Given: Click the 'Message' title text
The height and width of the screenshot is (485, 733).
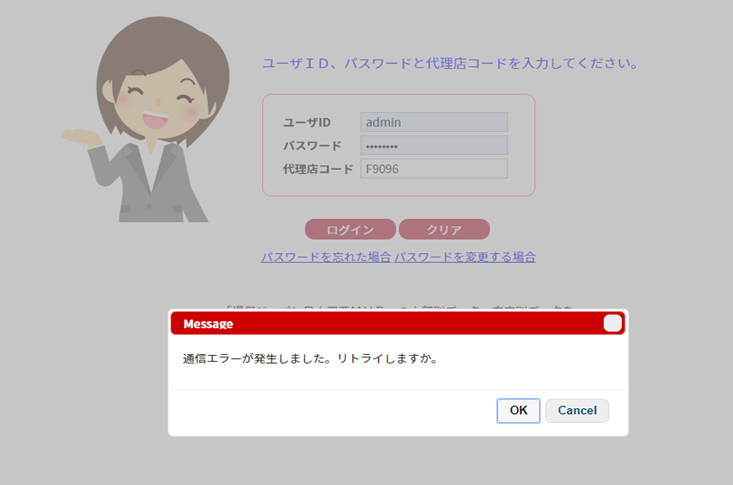Looking at the screenshot, I should pos(208,324).
